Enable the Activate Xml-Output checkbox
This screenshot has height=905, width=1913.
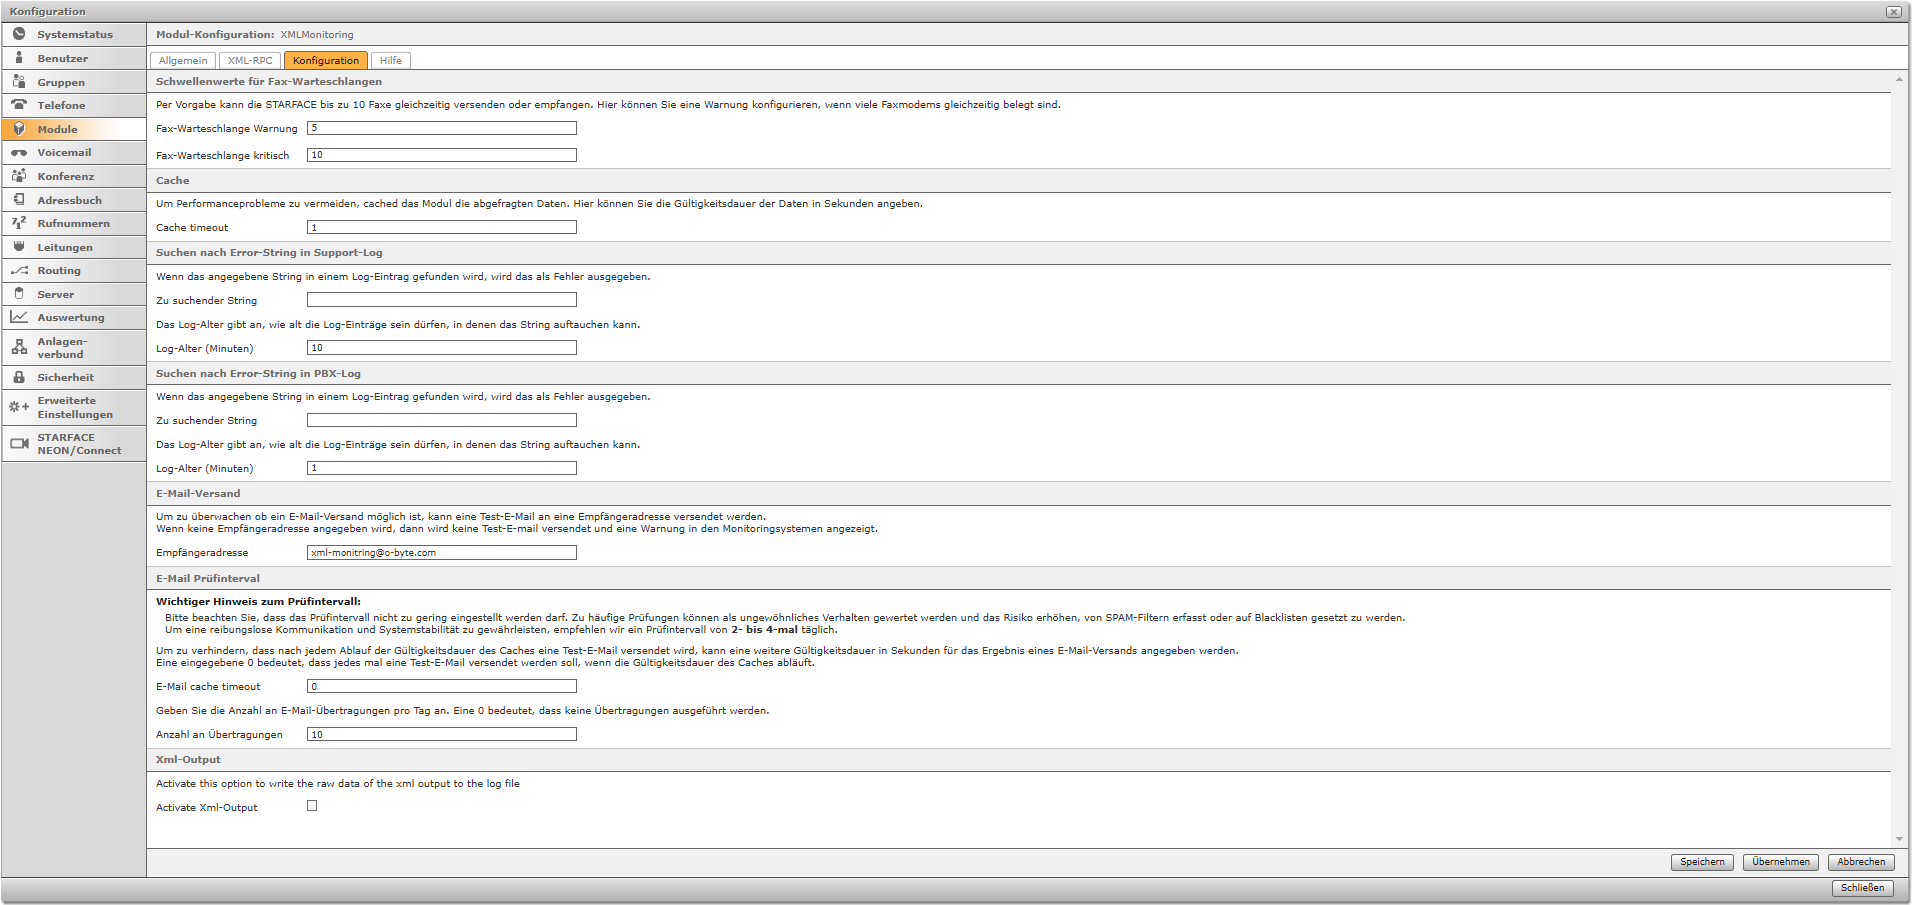312,806
